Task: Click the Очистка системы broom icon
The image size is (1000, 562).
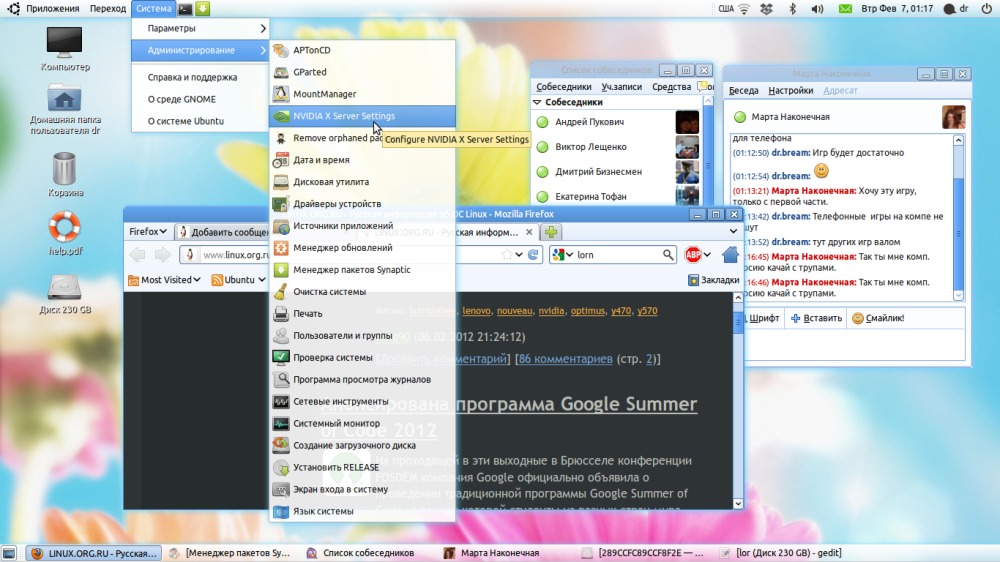Action: pyautogui.click(x=281, y=292)
